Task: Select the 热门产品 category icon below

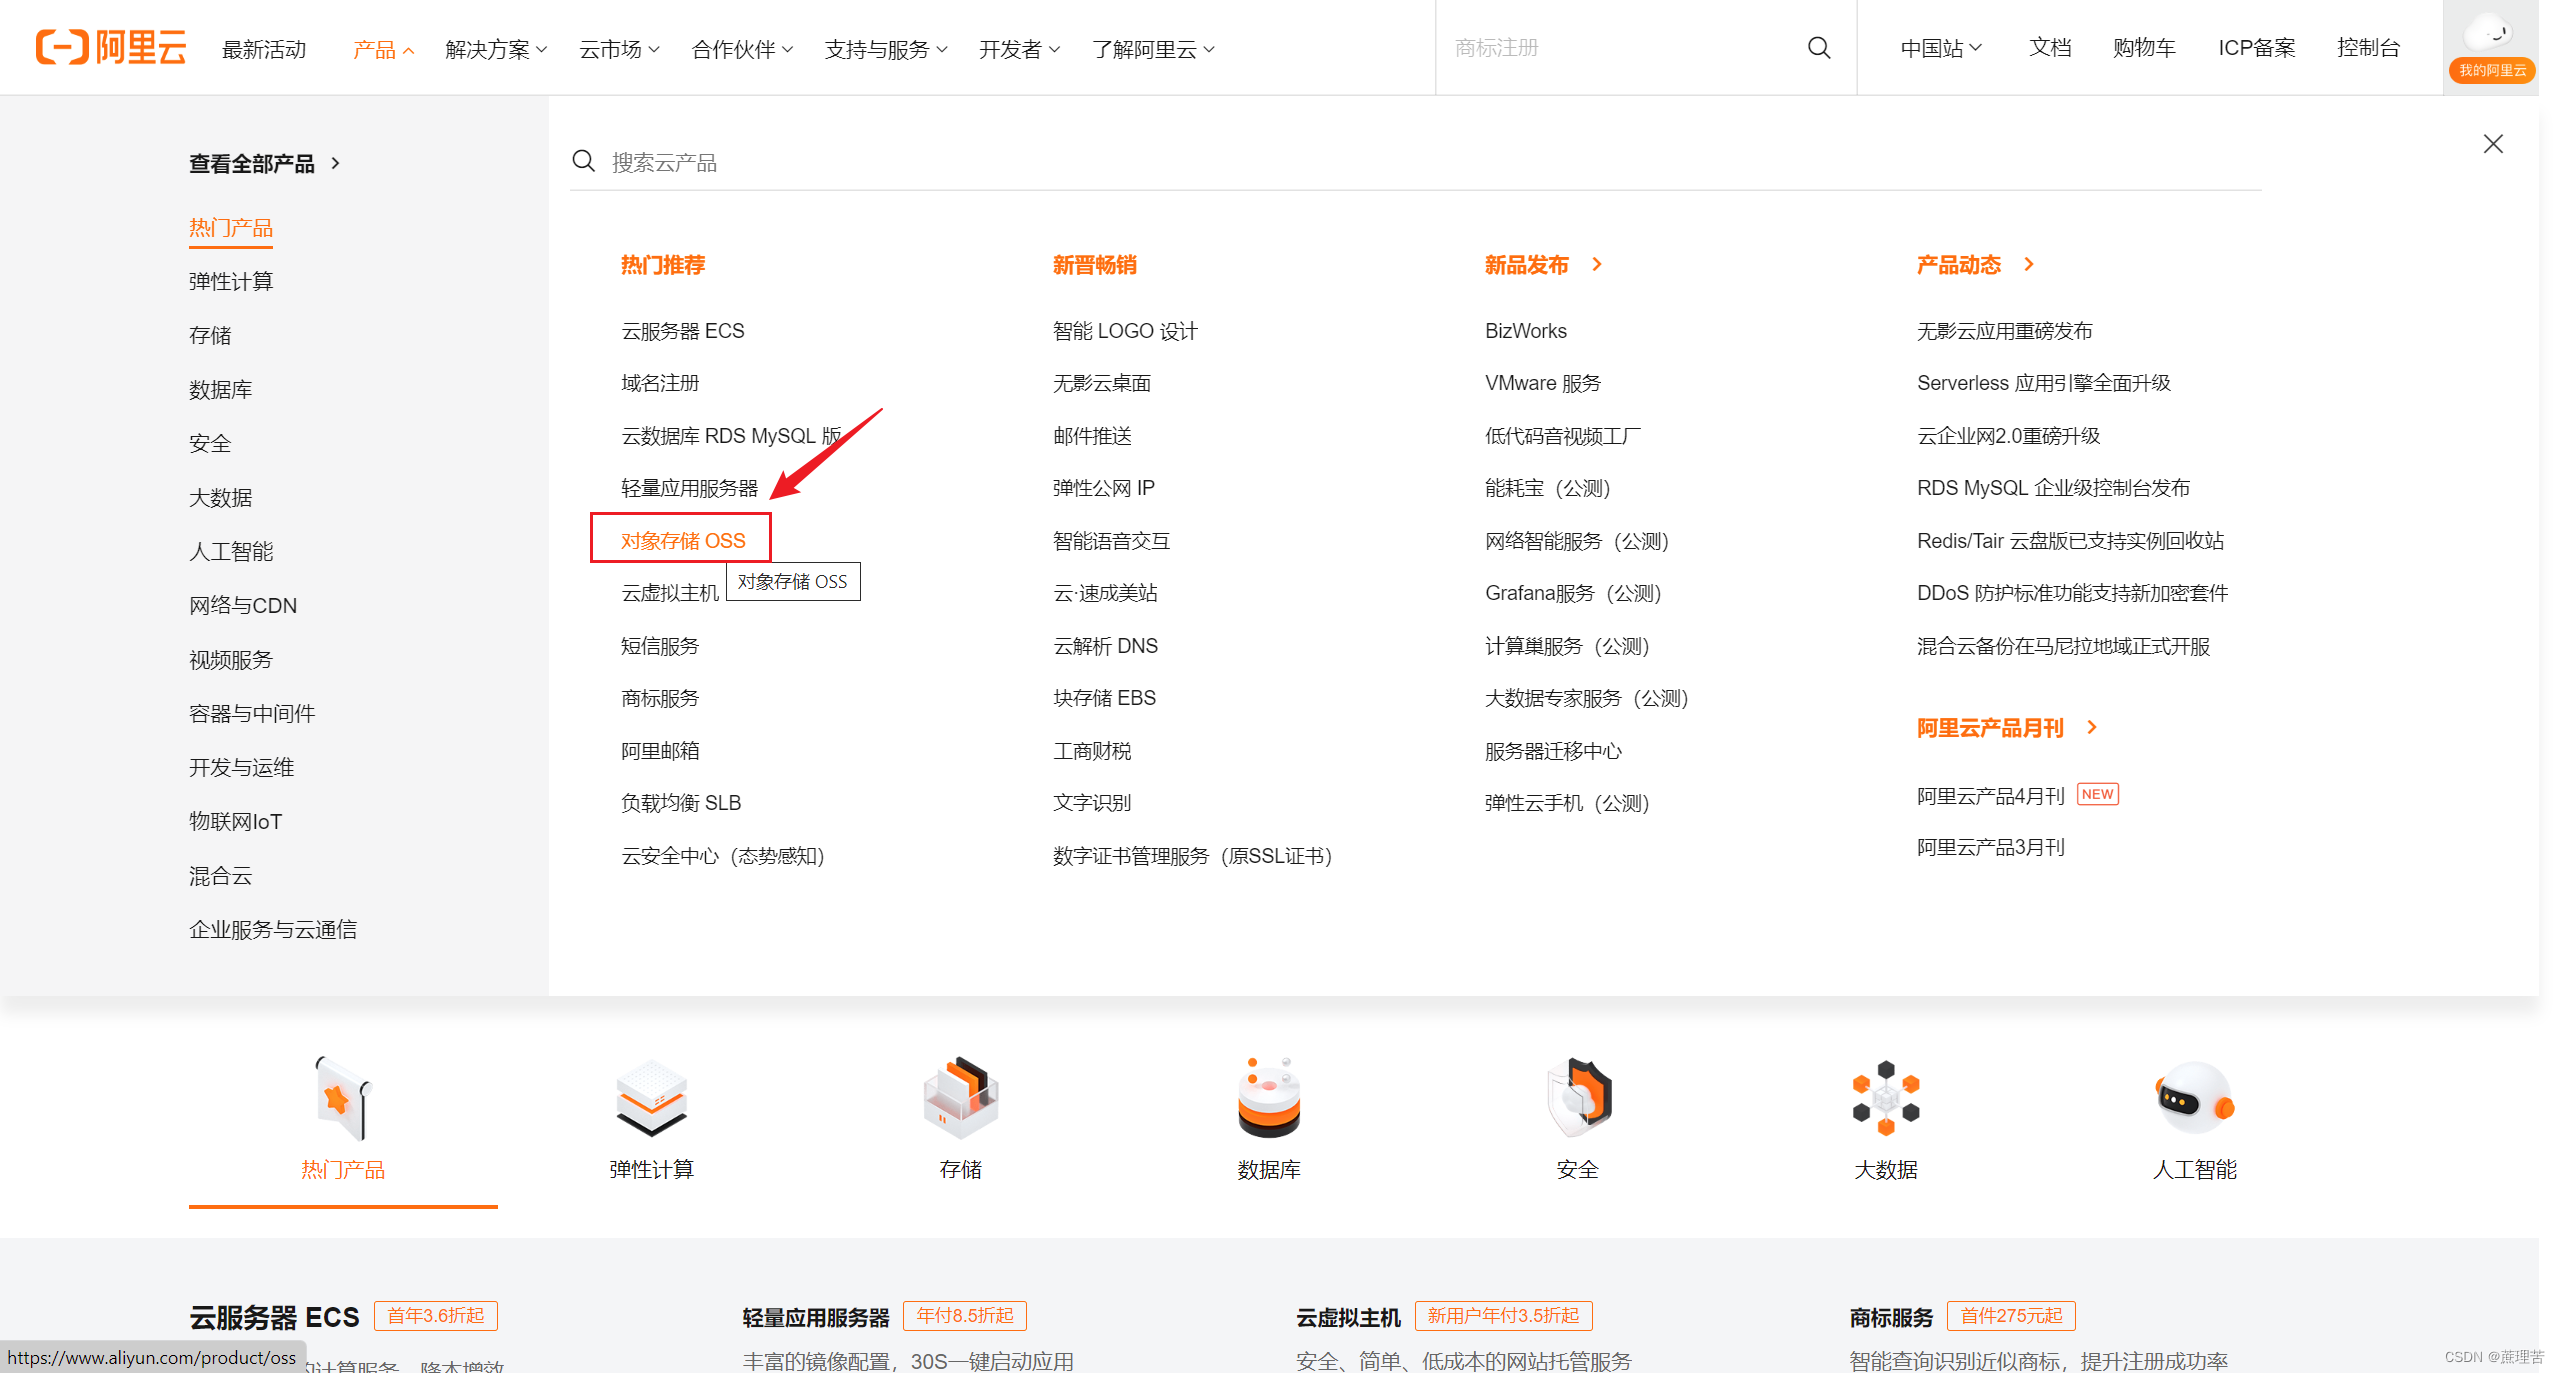Action: [343, 1098]
